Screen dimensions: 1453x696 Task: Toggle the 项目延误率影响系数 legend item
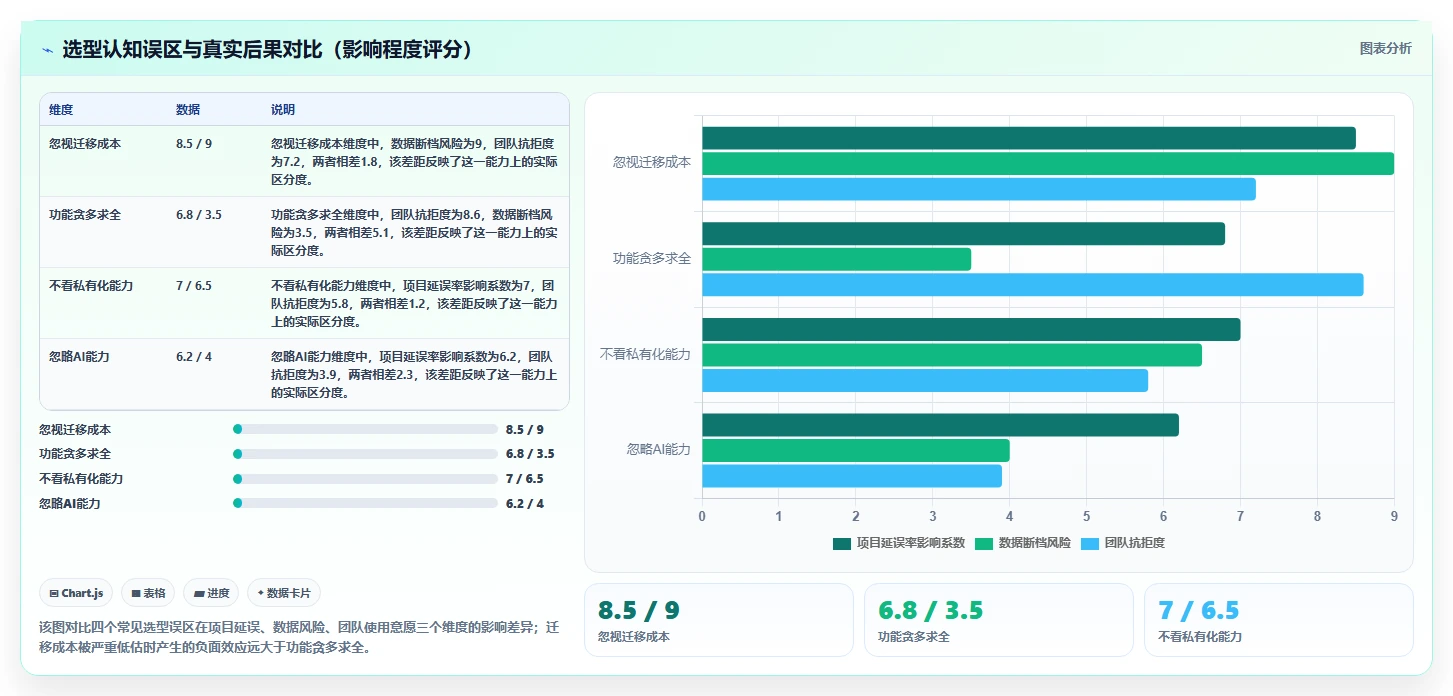point(899,543)
